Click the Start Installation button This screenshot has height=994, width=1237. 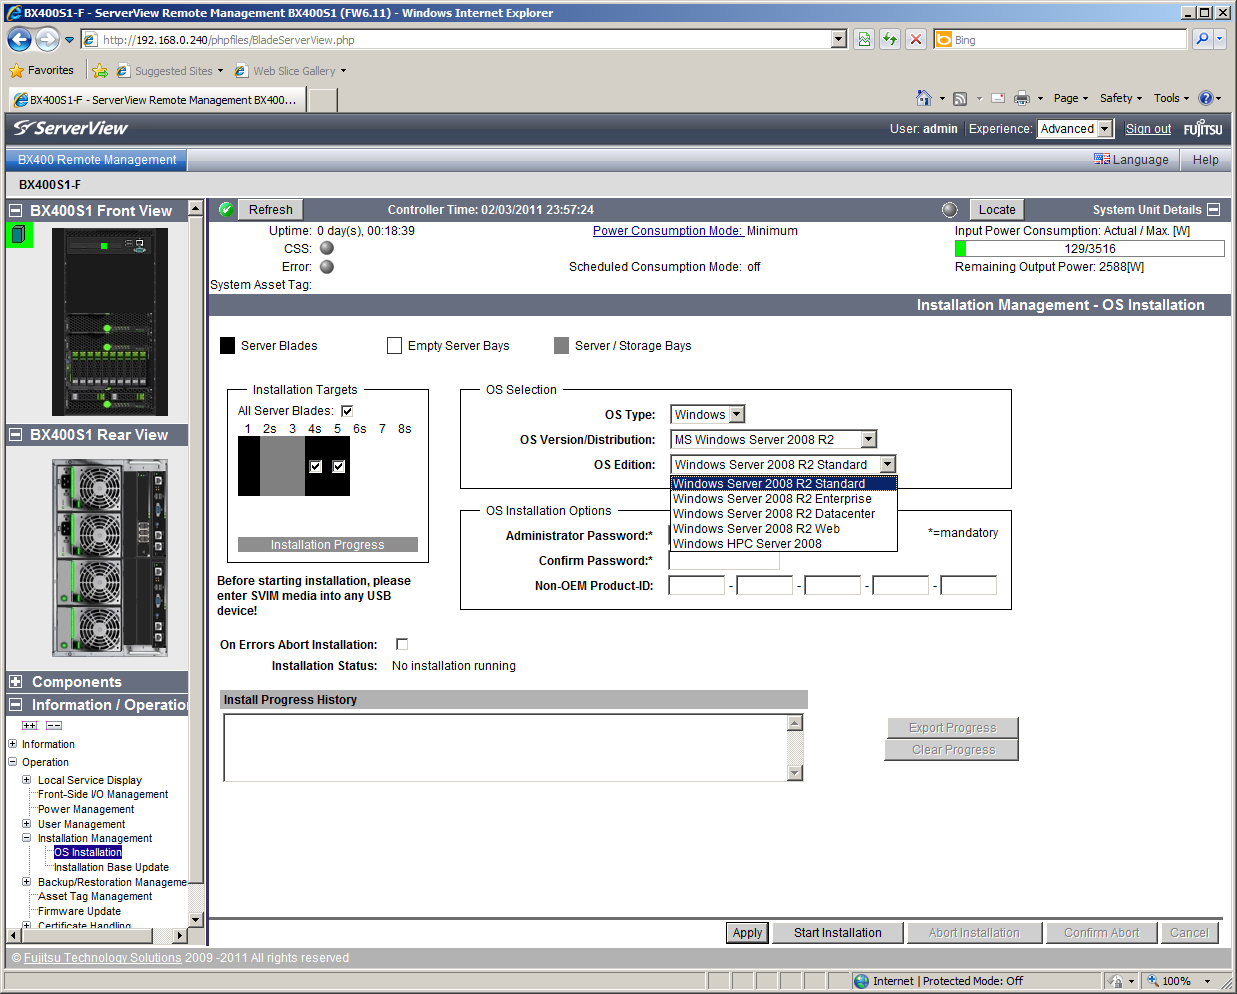(x=838, y=933)
